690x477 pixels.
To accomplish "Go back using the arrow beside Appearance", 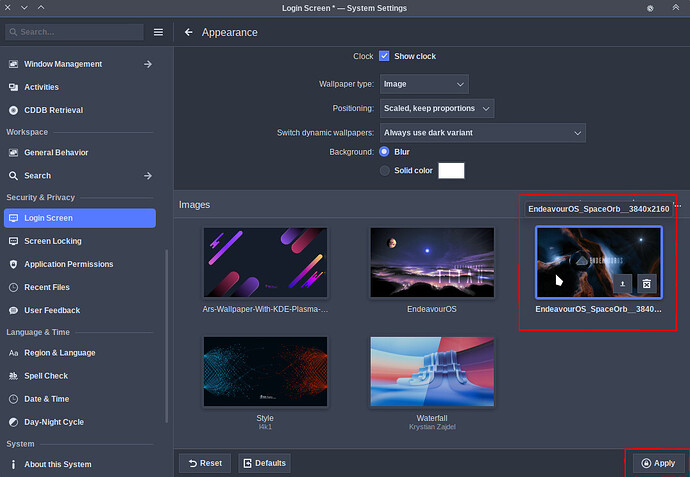I will click(x=188, y=32).
